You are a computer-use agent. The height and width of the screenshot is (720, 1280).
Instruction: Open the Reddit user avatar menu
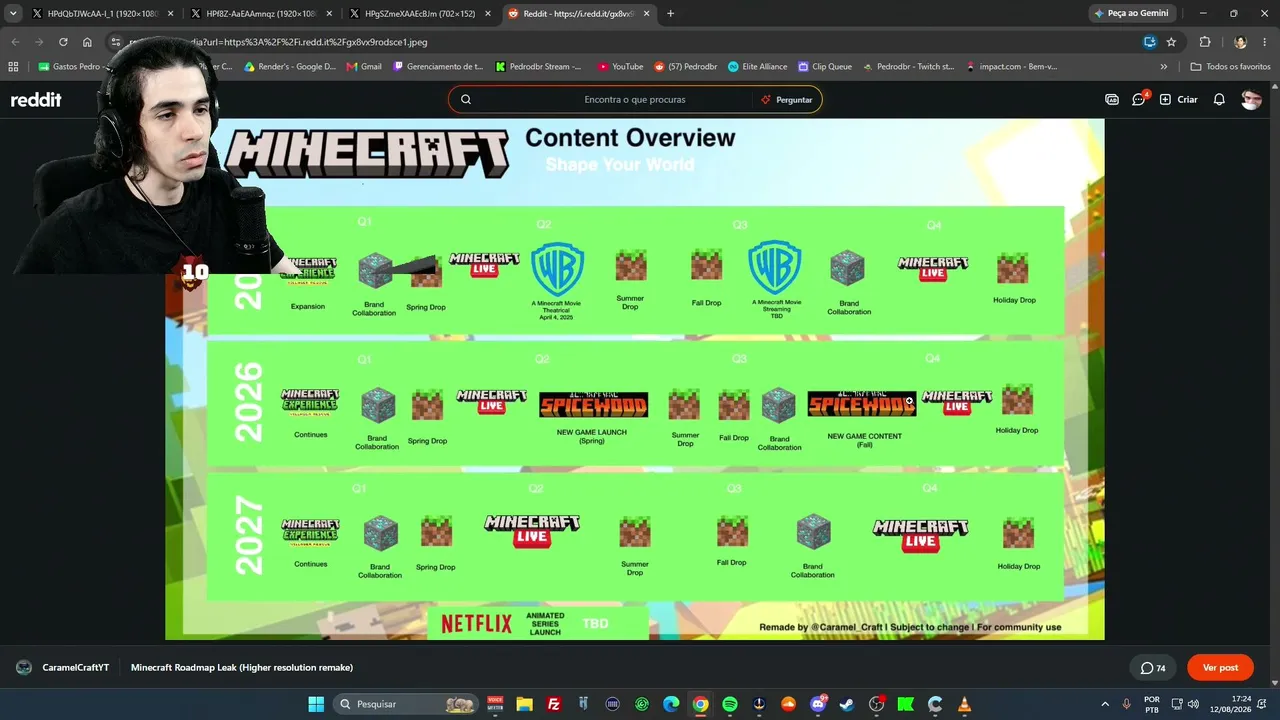[1251, 100]
